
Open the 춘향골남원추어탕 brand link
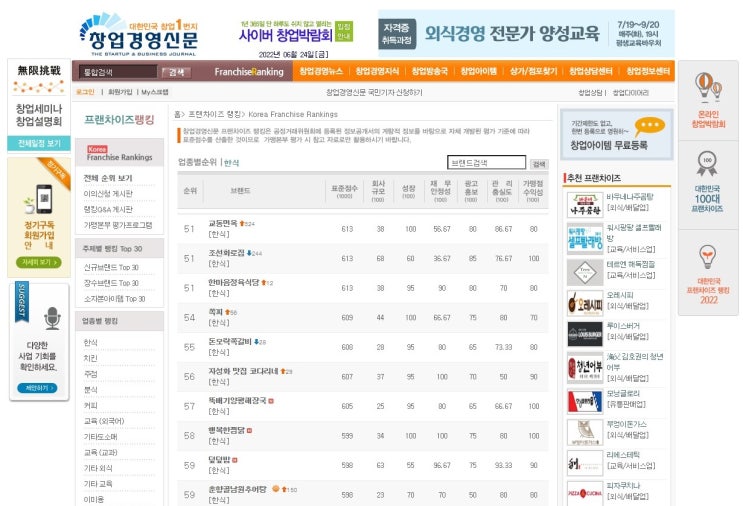(237, 489)
